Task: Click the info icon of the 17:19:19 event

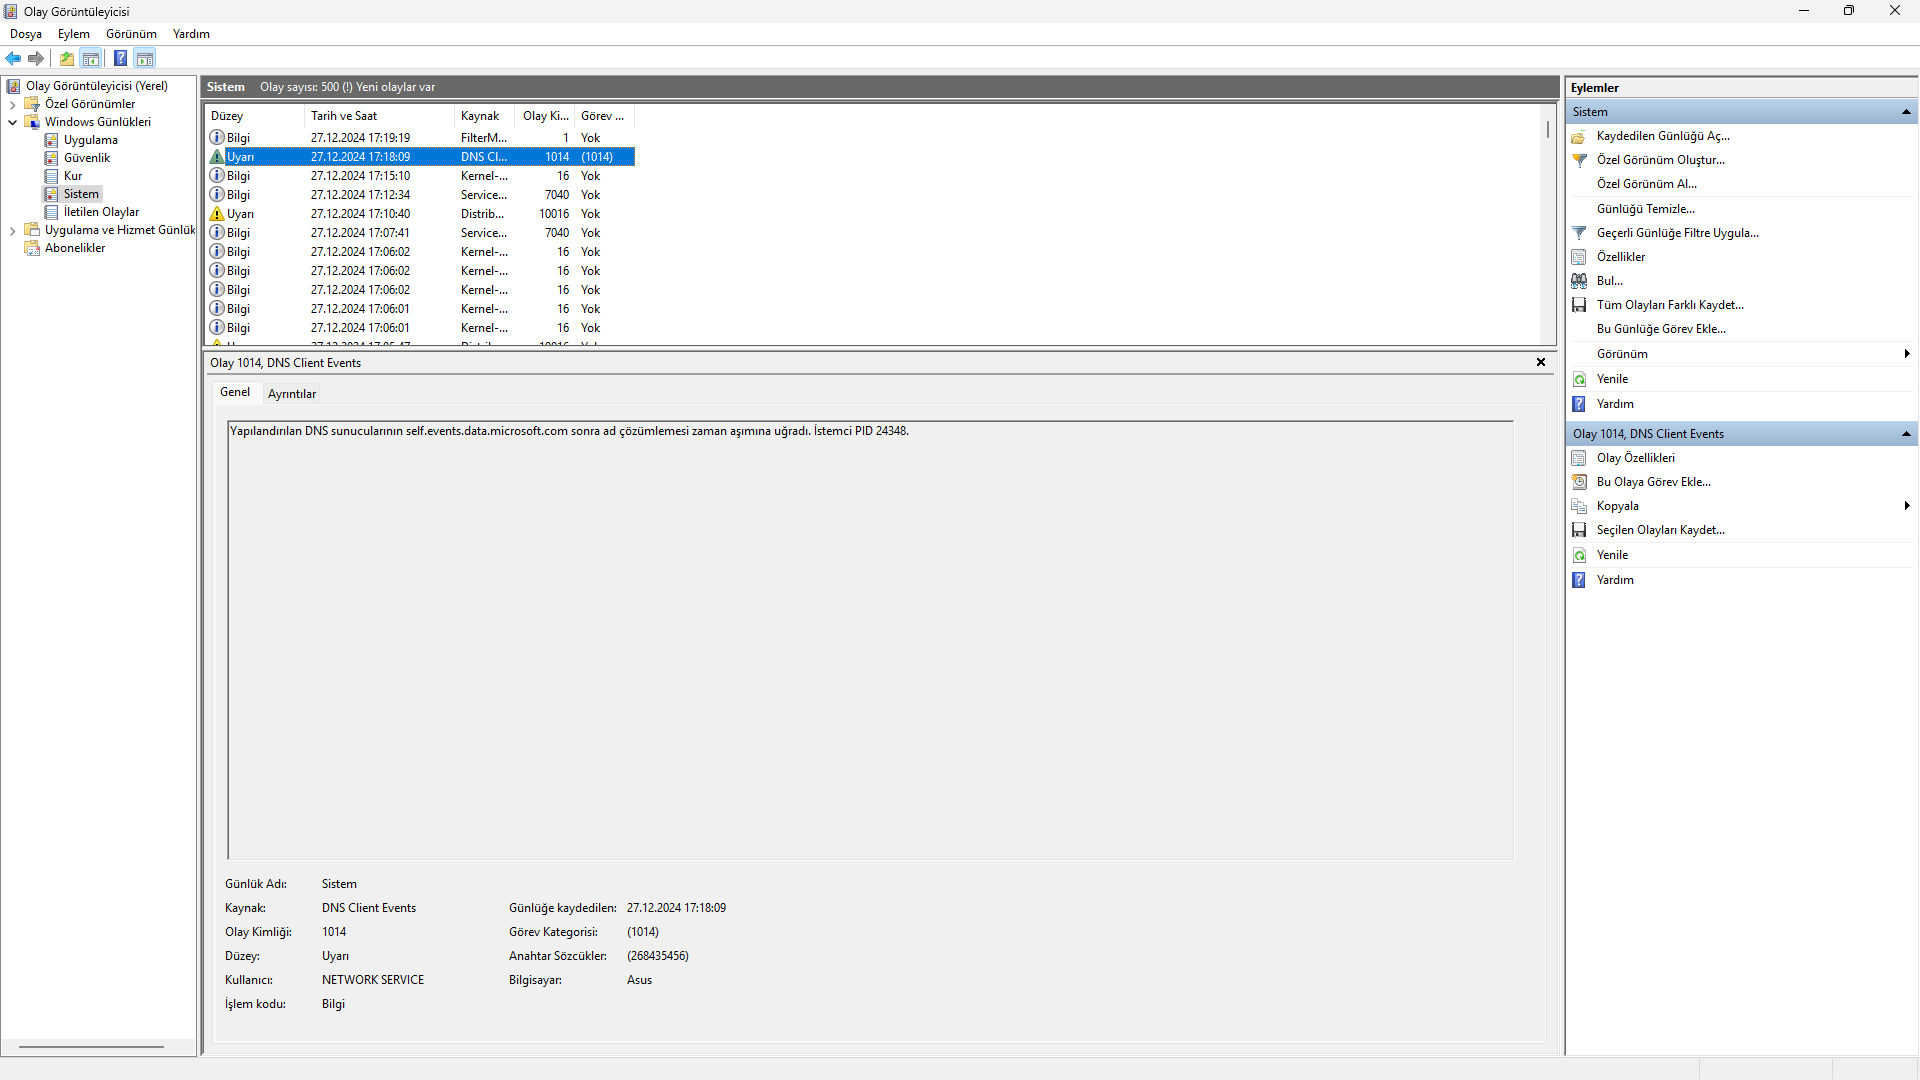Action: 217,138
